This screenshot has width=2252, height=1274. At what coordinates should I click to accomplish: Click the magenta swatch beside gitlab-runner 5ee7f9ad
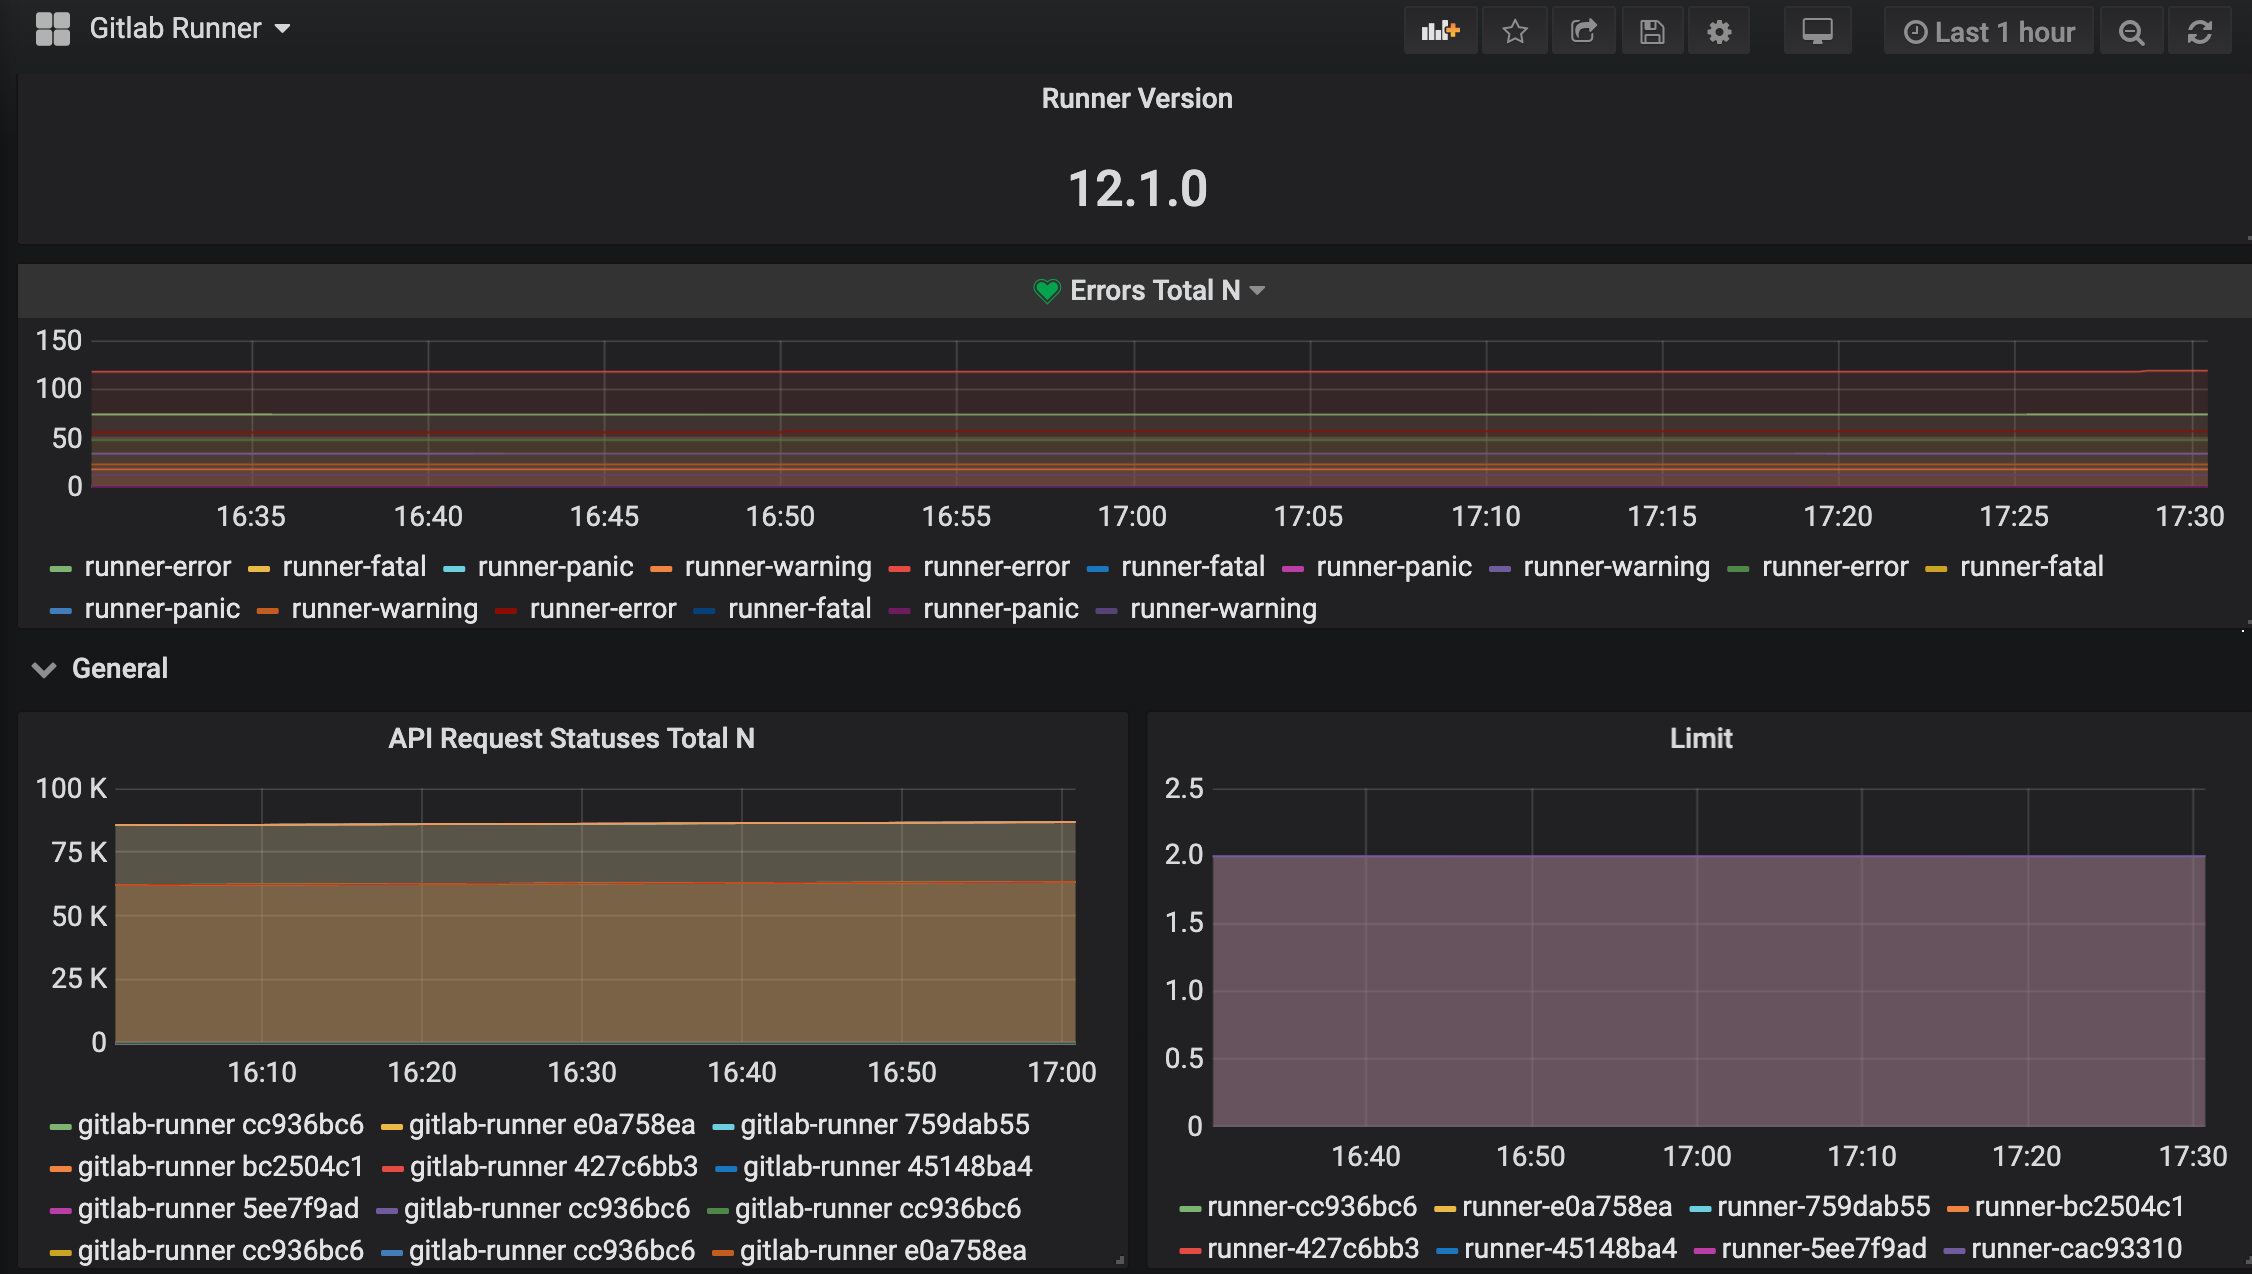point(60,1210)
